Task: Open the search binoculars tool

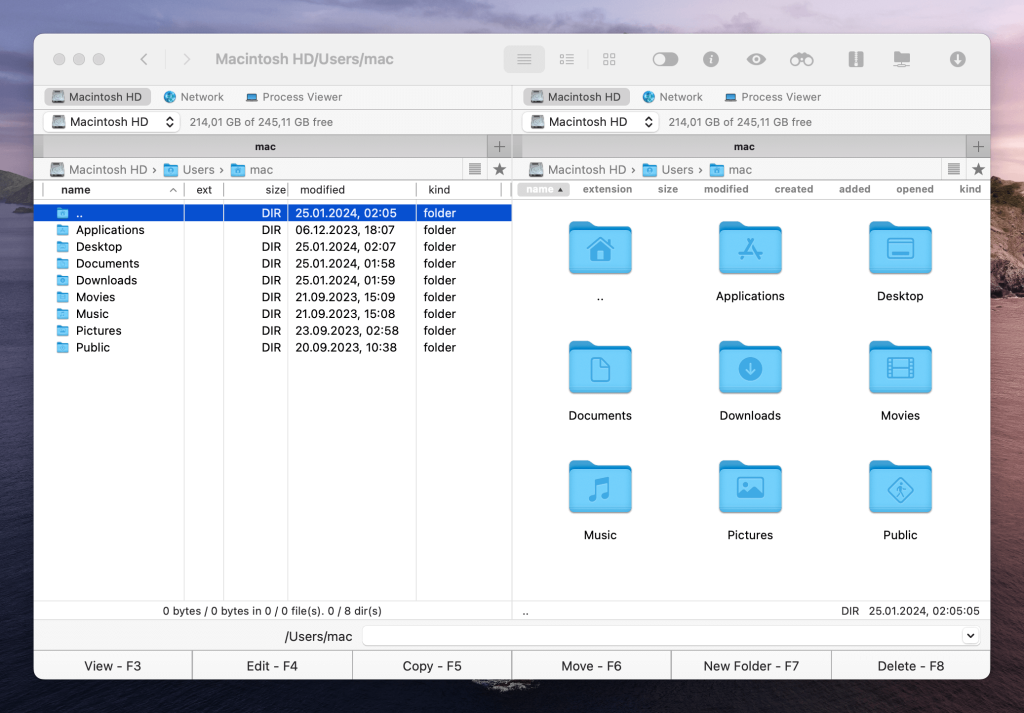Action: click(800, 59)
